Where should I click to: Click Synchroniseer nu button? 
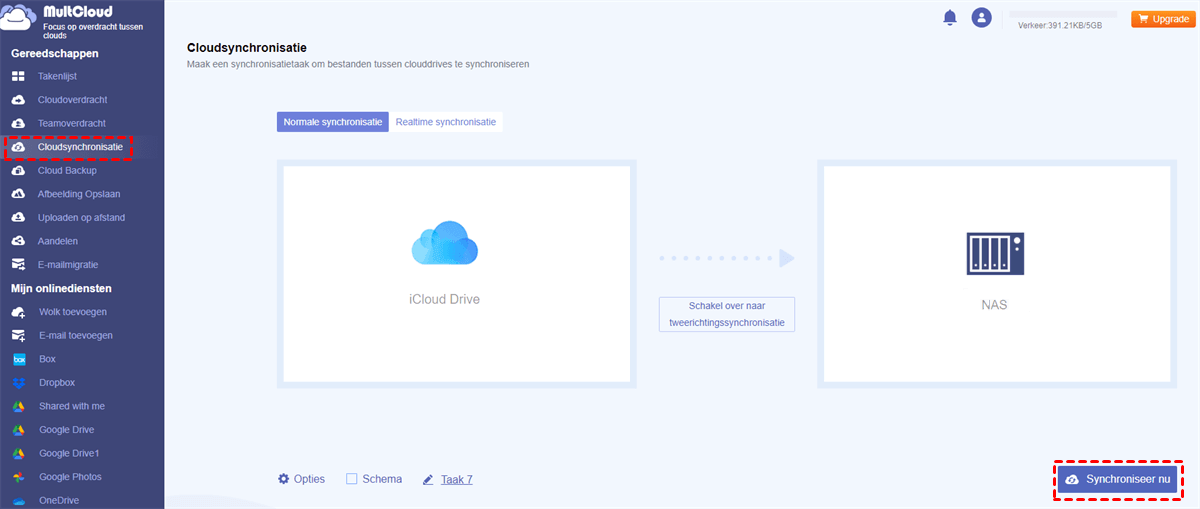click(1117, 480)
